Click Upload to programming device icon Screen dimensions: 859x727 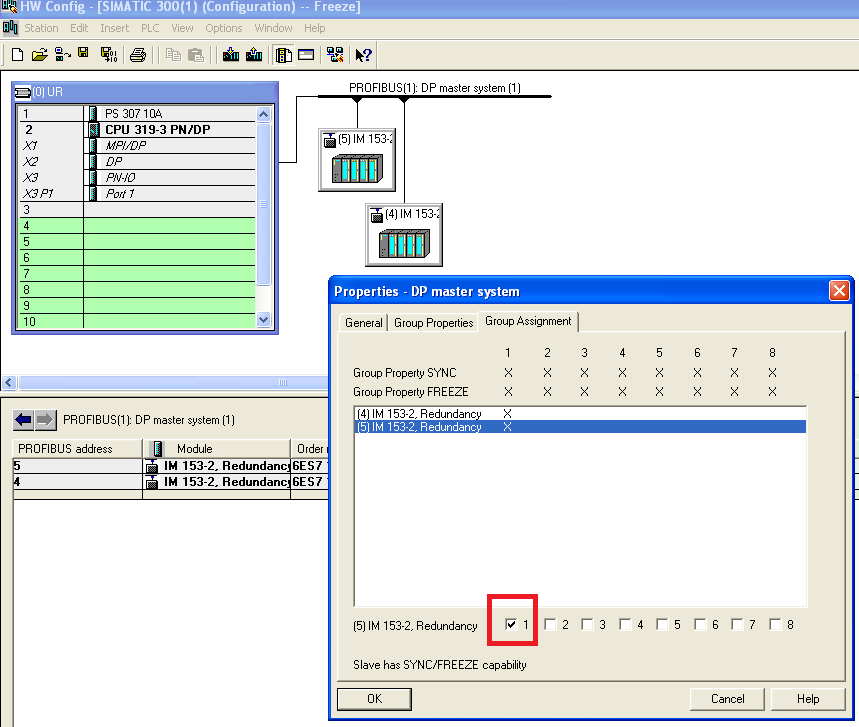coord(254,55)
